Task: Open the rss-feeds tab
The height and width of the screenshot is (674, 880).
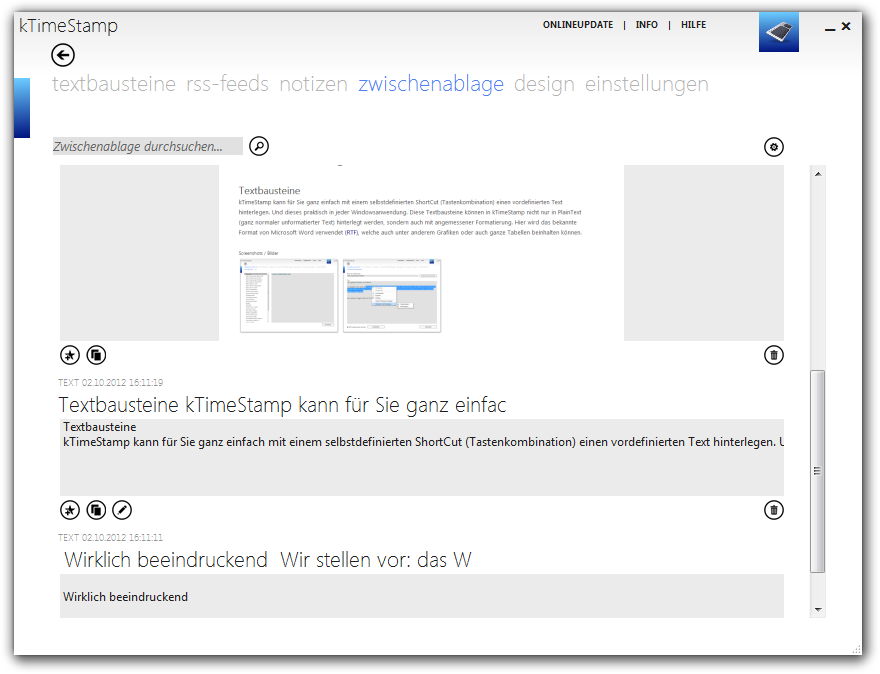Action: (227, 84)
